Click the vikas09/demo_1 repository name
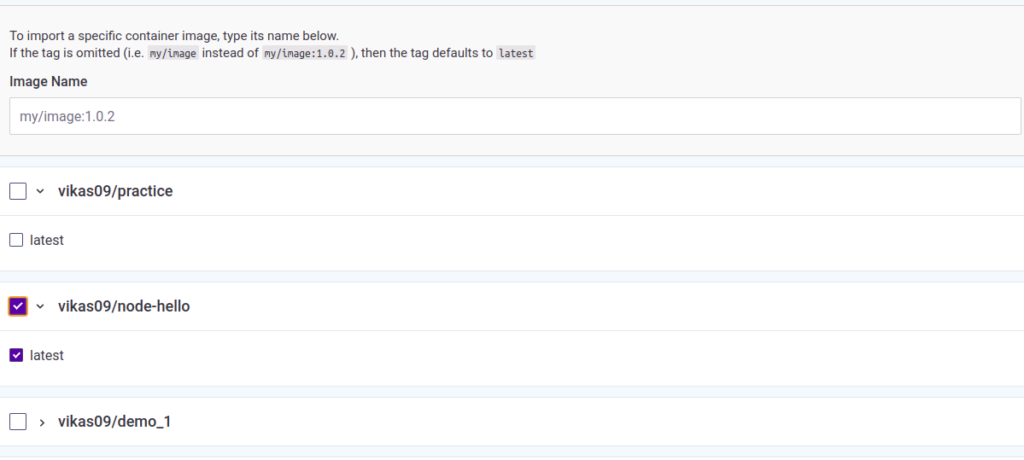The image size is (1024, 460). [x=114, y=422]
